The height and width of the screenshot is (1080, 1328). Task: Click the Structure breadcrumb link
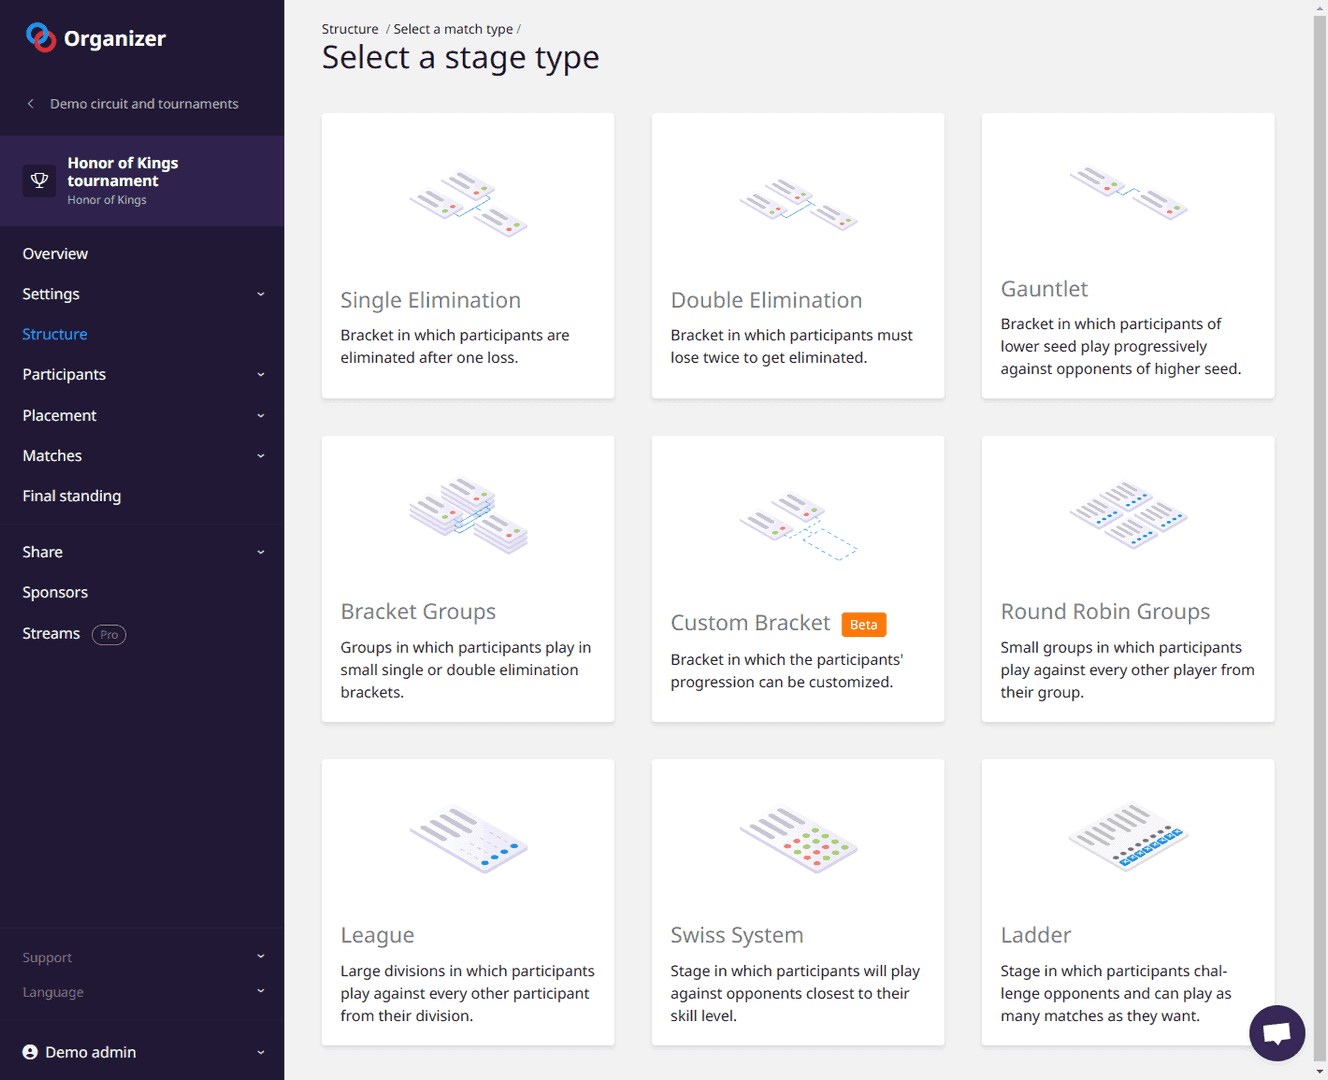click(350, 29)
